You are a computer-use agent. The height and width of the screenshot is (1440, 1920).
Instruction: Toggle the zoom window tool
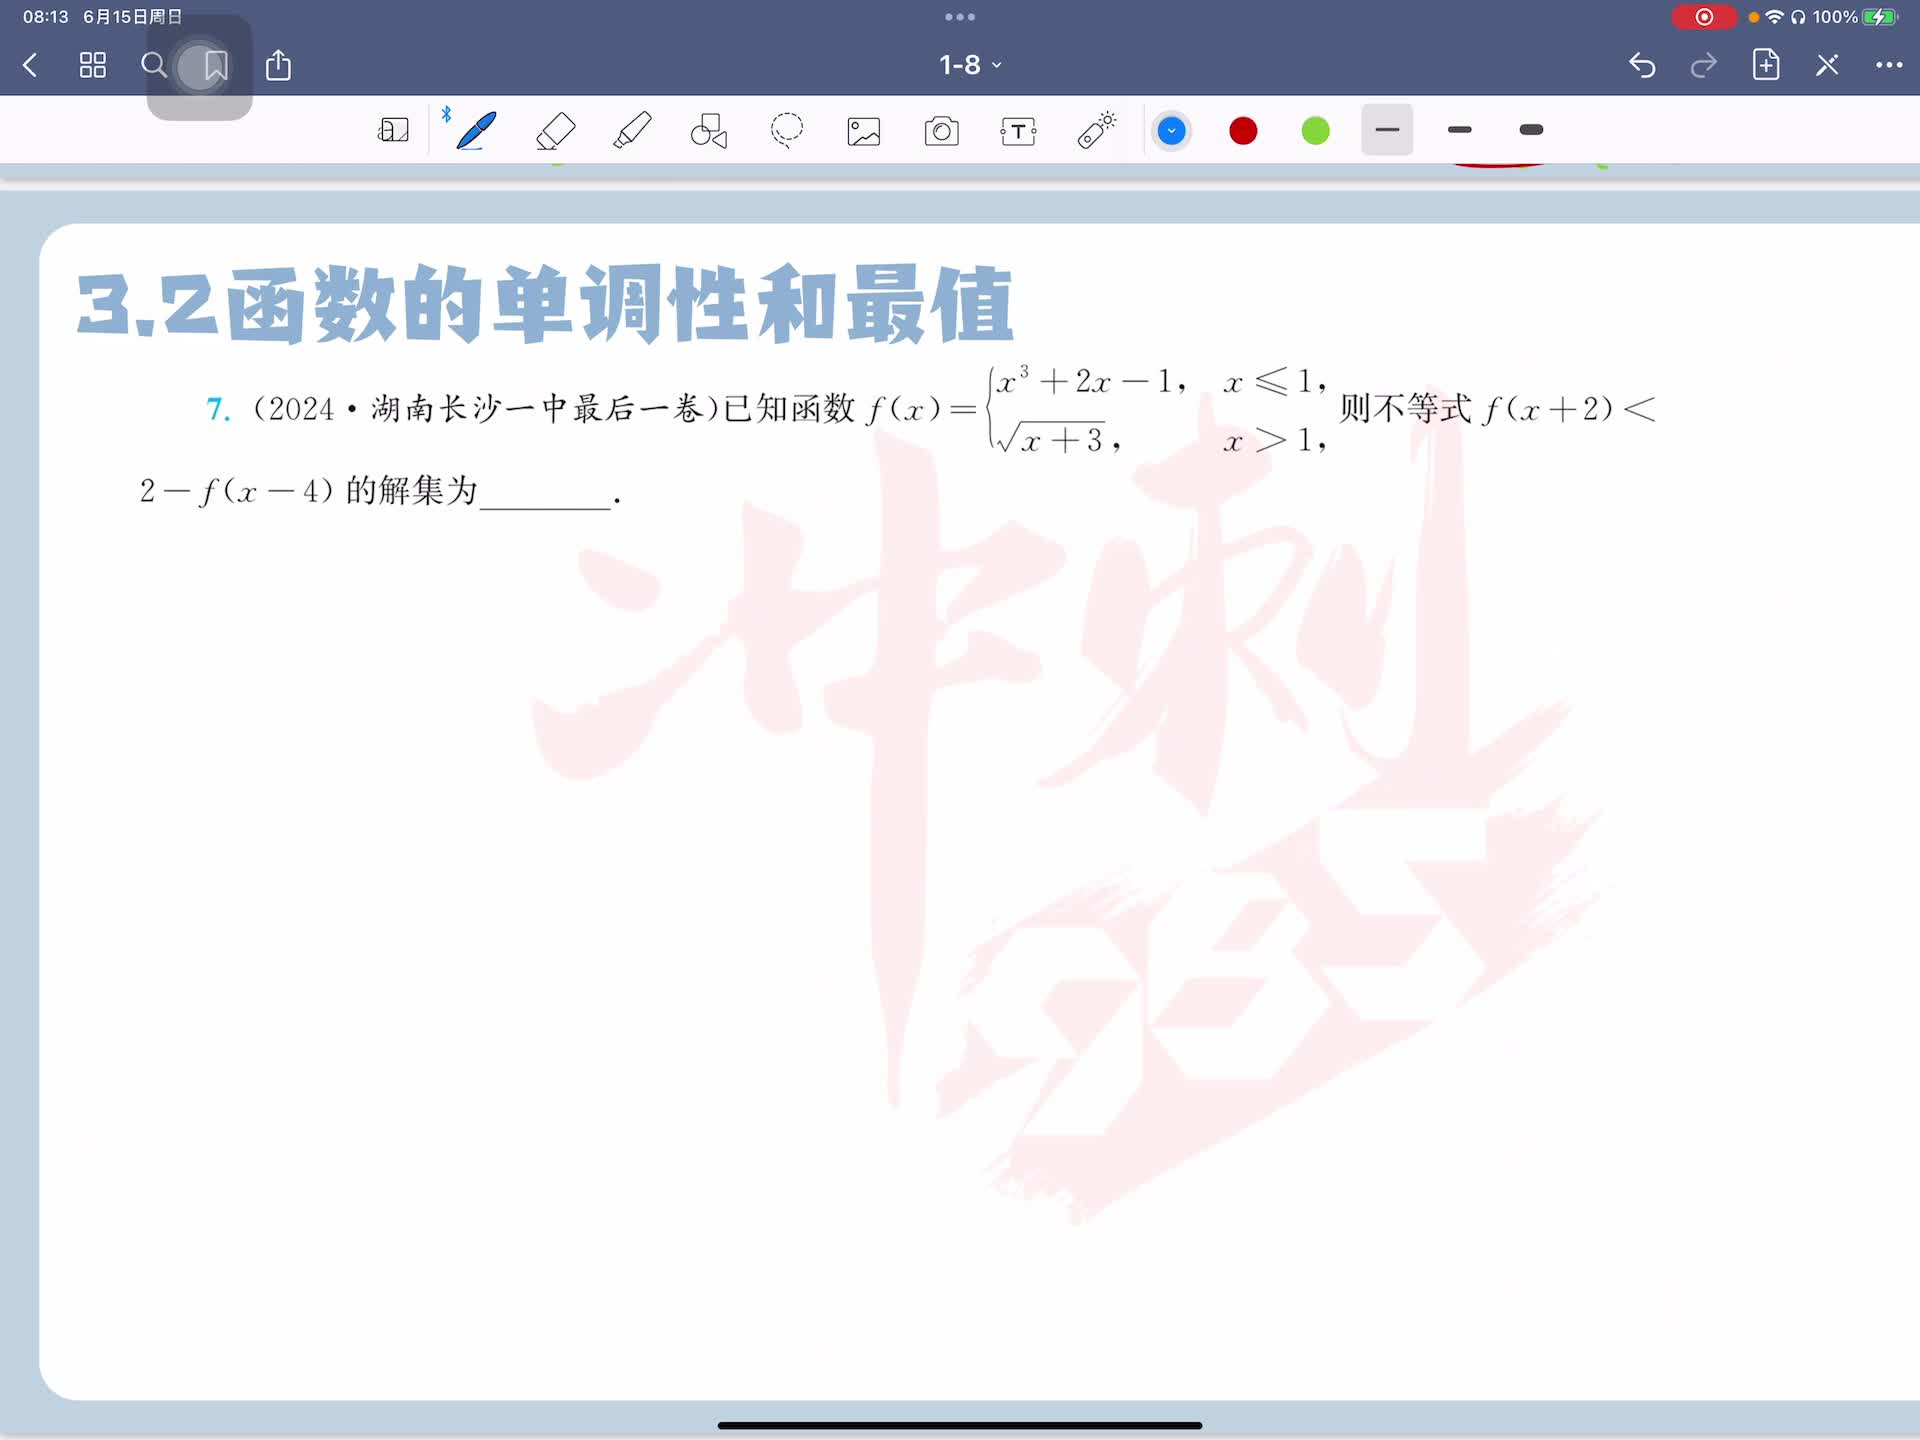[x=393, y=130]
